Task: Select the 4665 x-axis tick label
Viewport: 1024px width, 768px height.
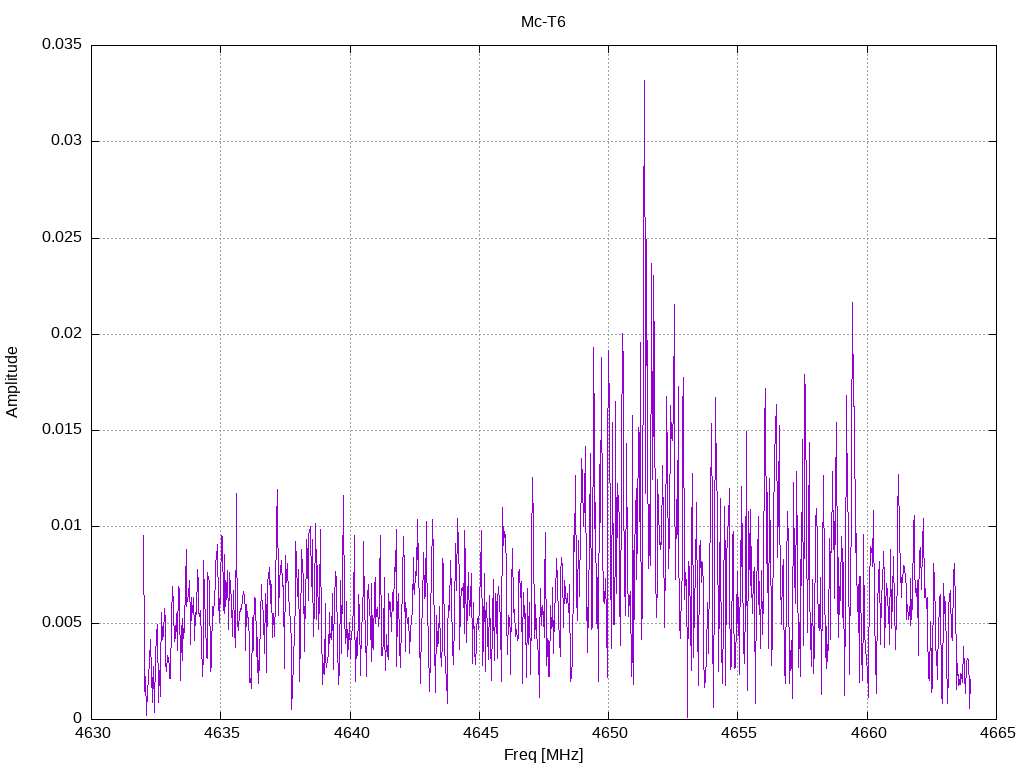Action: click(x=995, y=733)
